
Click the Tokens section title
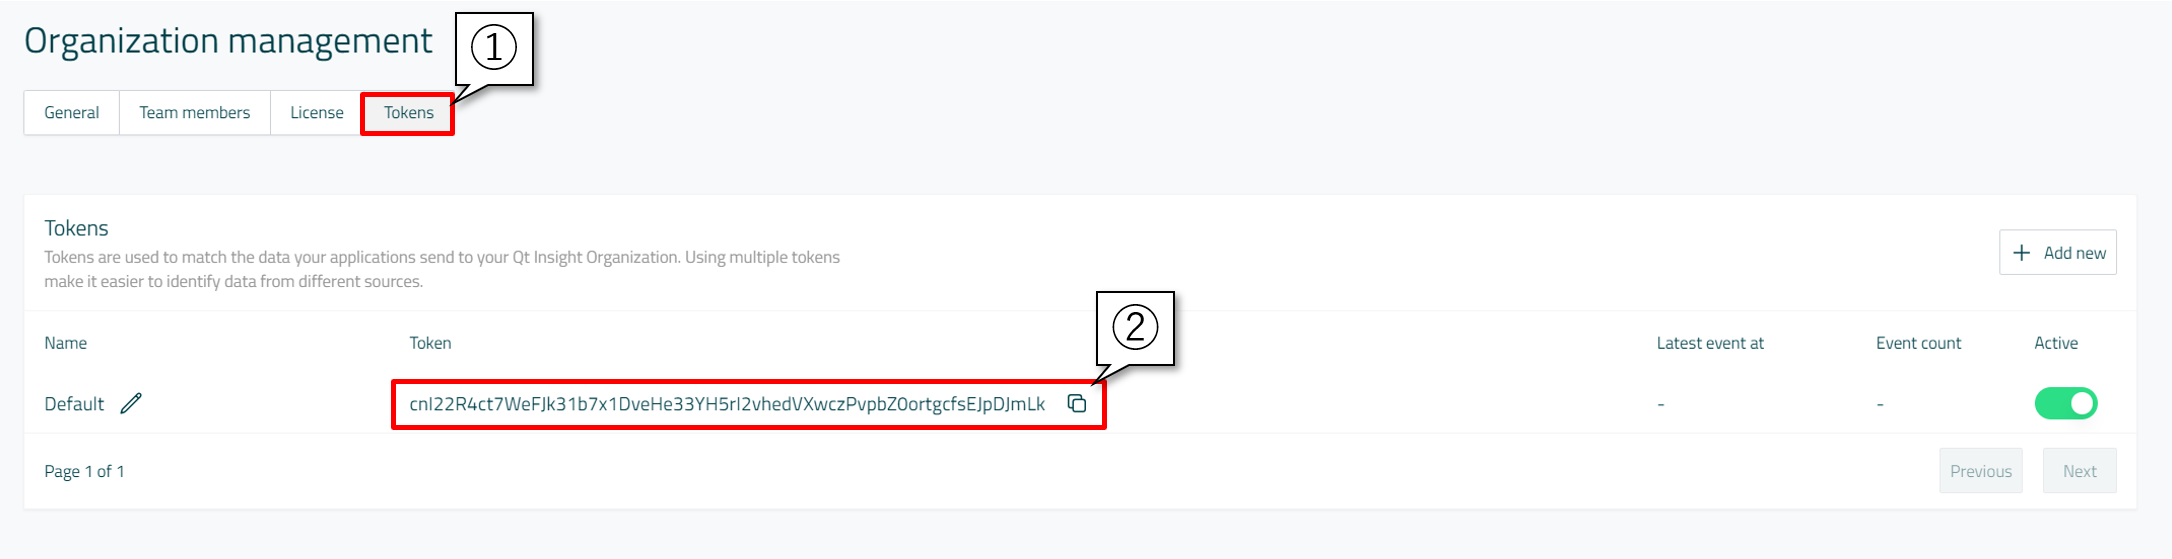click(76, 228)
